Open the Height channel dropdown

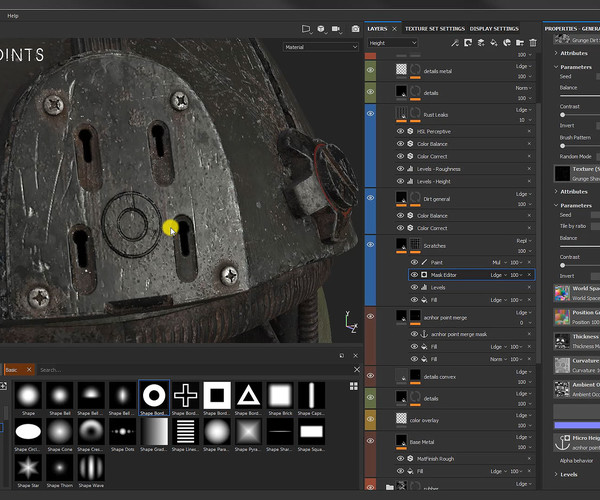pos(392,43)
